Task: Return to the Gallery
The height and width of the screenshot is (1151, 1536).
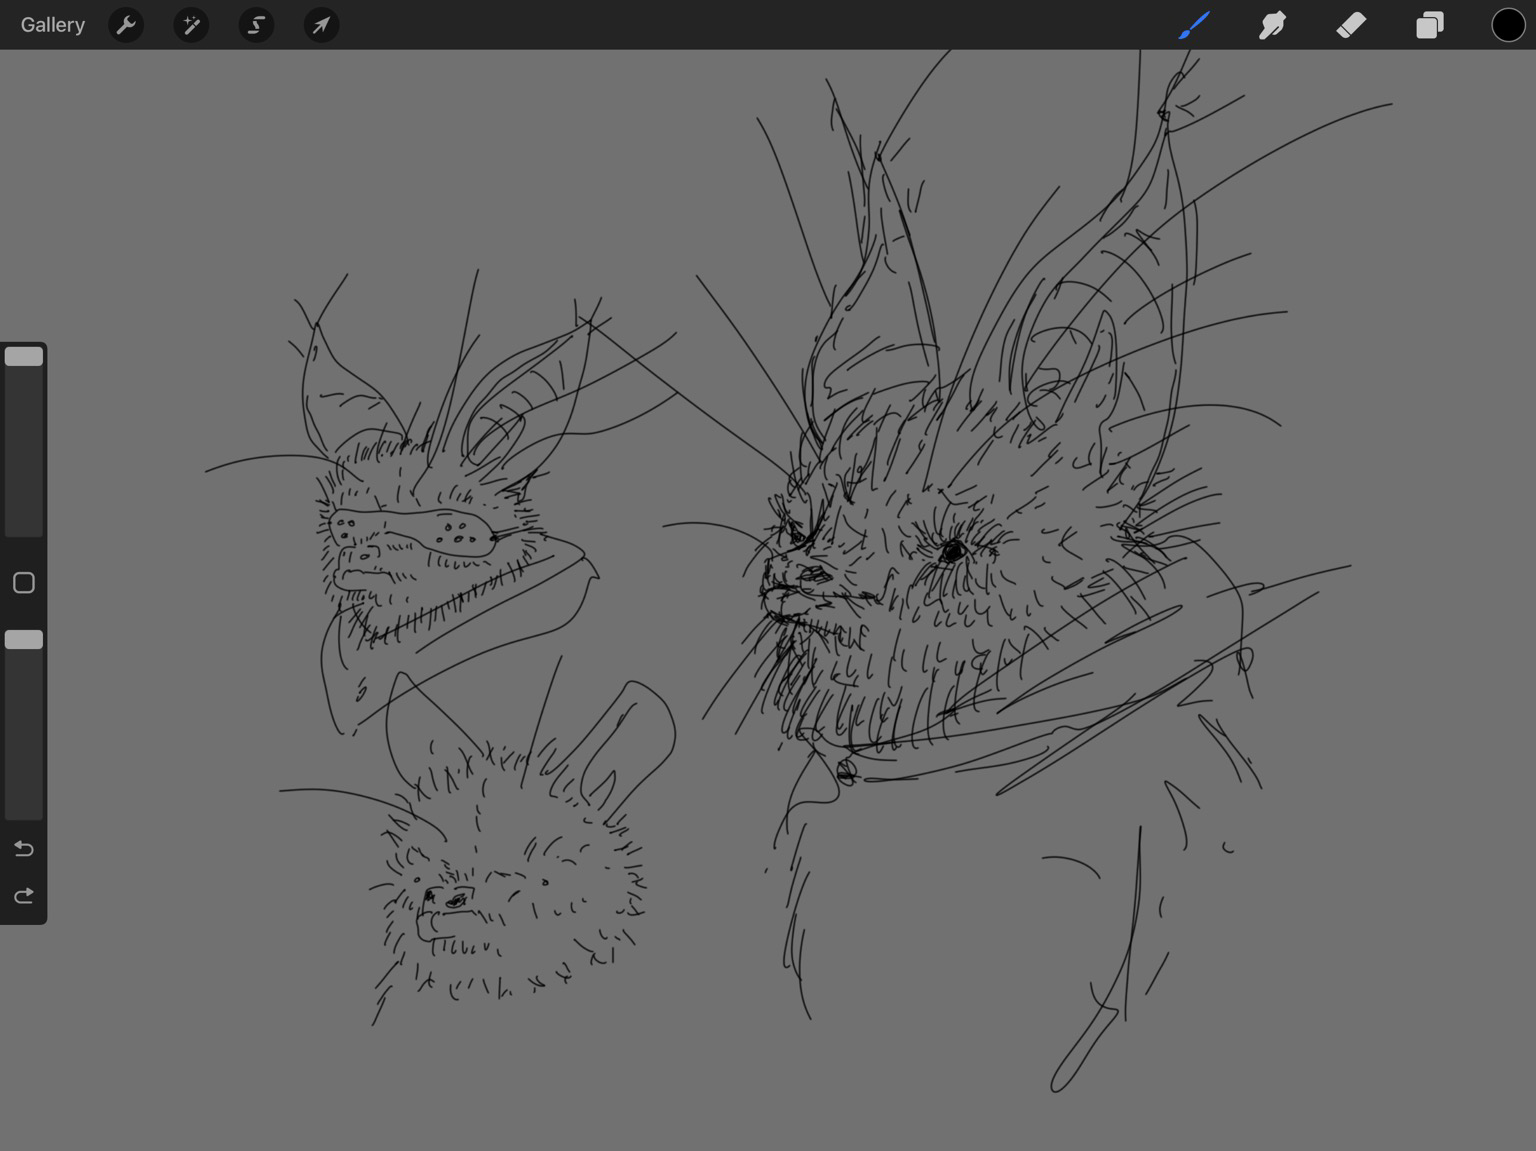Action: 52,25
